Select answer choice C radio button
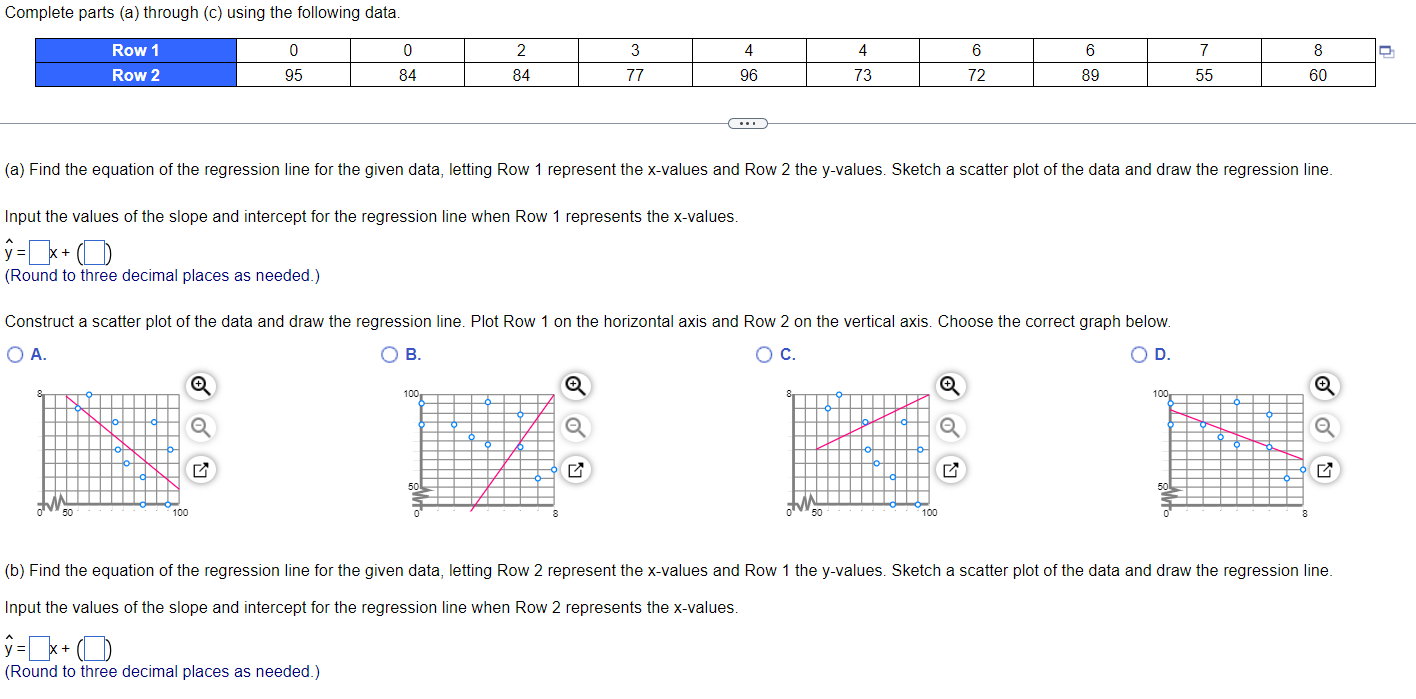 [x=763, y=354]
